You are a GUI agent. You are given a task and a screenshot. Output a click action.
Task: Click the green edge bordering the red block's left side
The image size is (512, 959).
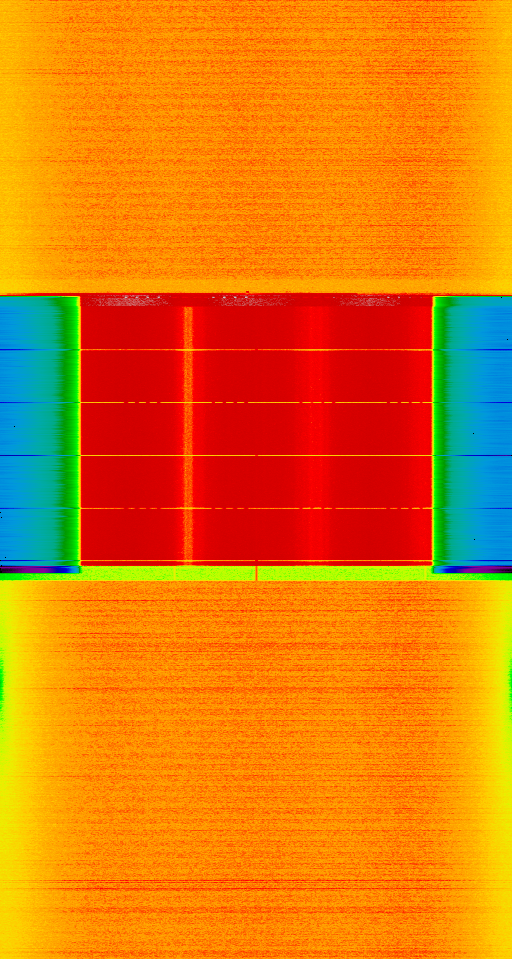[72, 430]
